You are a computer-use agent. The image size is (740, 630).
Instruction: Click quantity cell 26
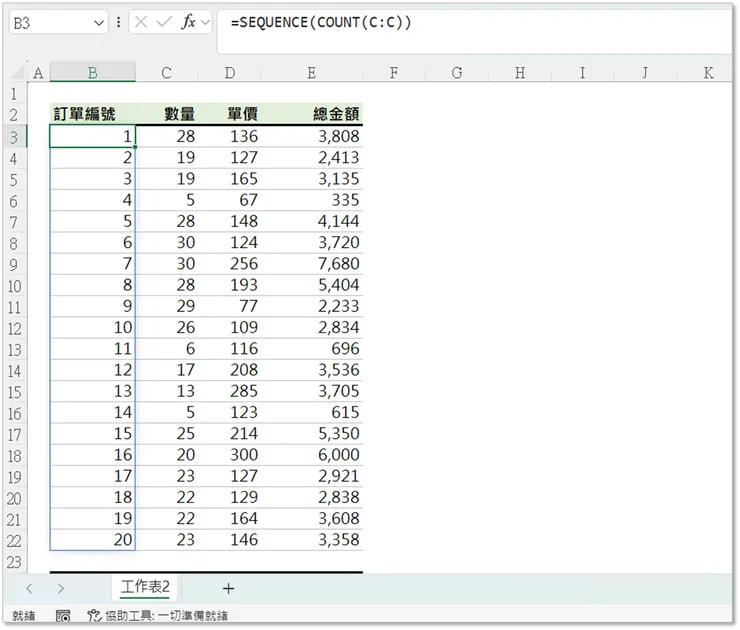[x=167, y=328]
